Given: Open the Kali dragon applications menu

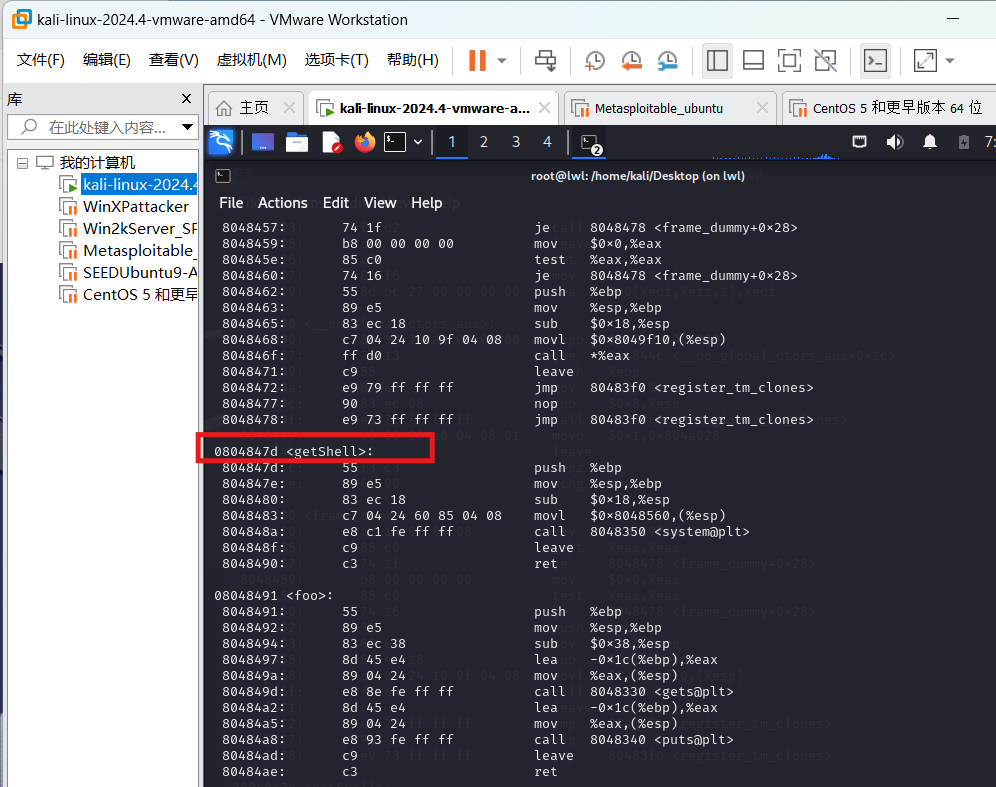Looking at the screenshot, I should coord(221,142).
